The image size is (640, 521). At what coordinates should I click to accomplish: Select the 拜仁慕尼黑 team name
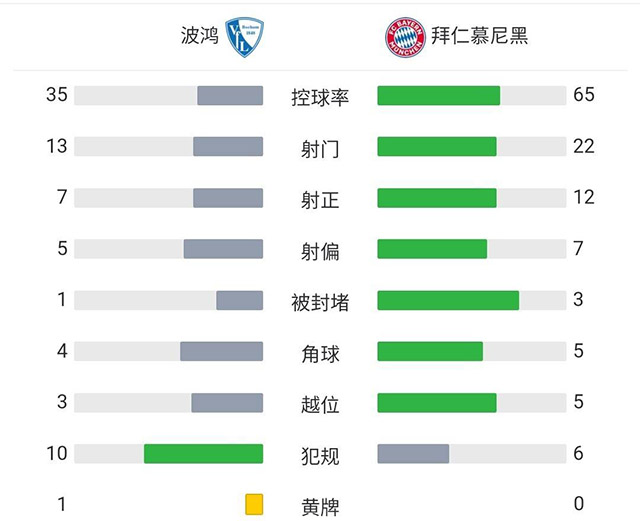pos(479,37)
